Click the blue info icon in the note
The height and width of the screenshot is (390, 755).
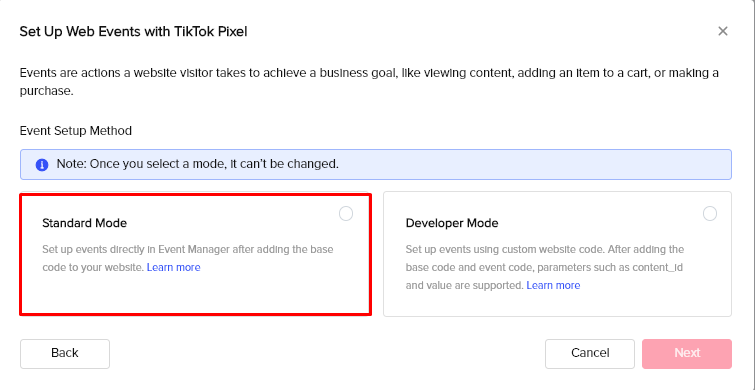click(x=42, y=165)
